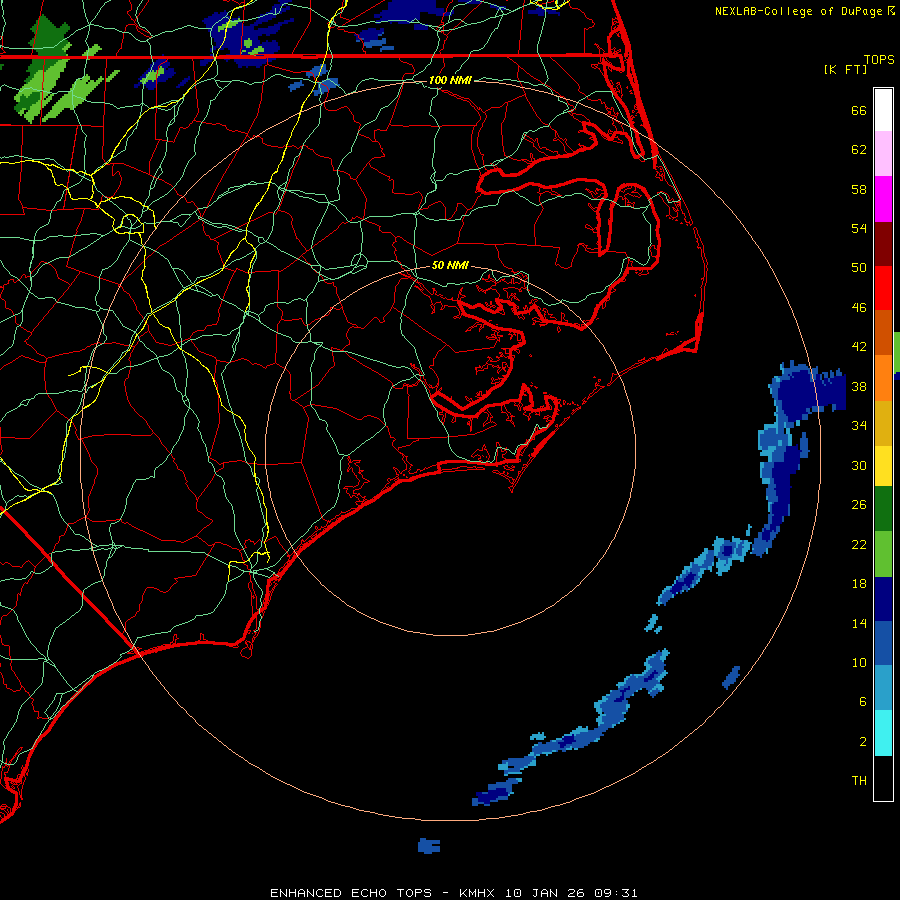Select the light pink legend color block
Image resolution: width=900 pixels, height=900 pixels.
883,154
